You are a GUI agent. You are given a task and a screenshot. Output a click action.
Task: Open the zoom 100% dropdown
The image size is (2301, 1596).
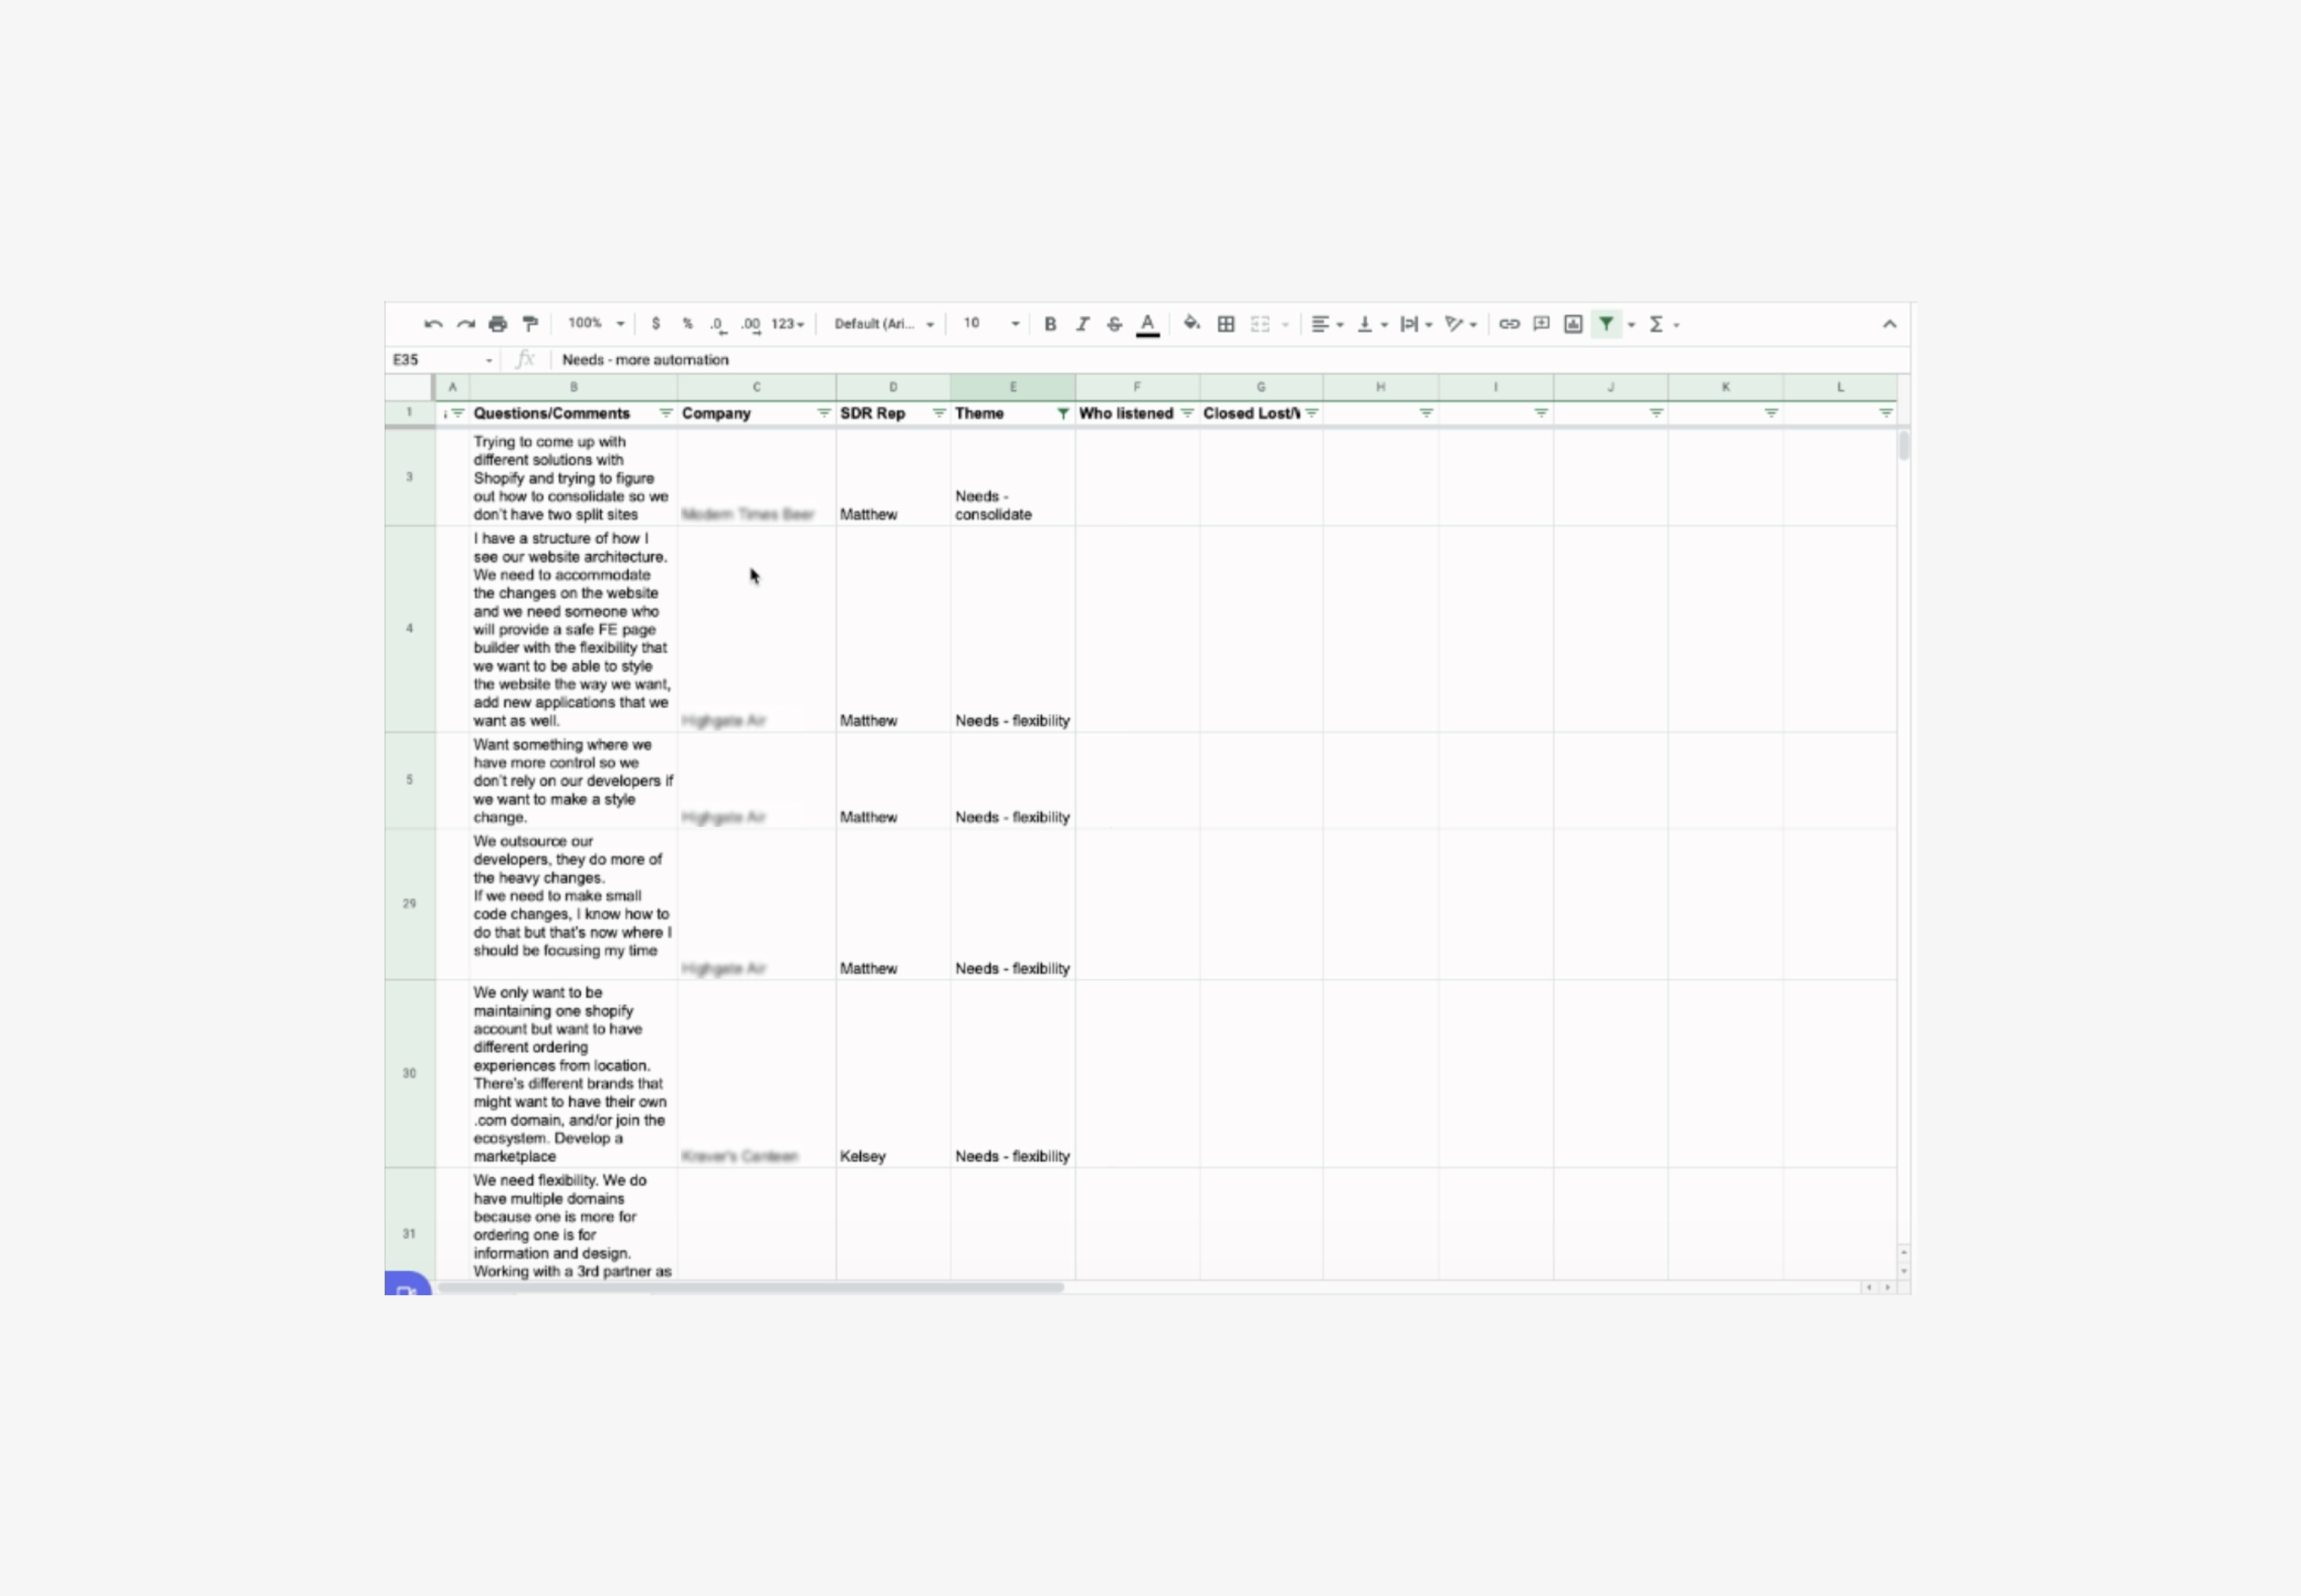[596, 324]
